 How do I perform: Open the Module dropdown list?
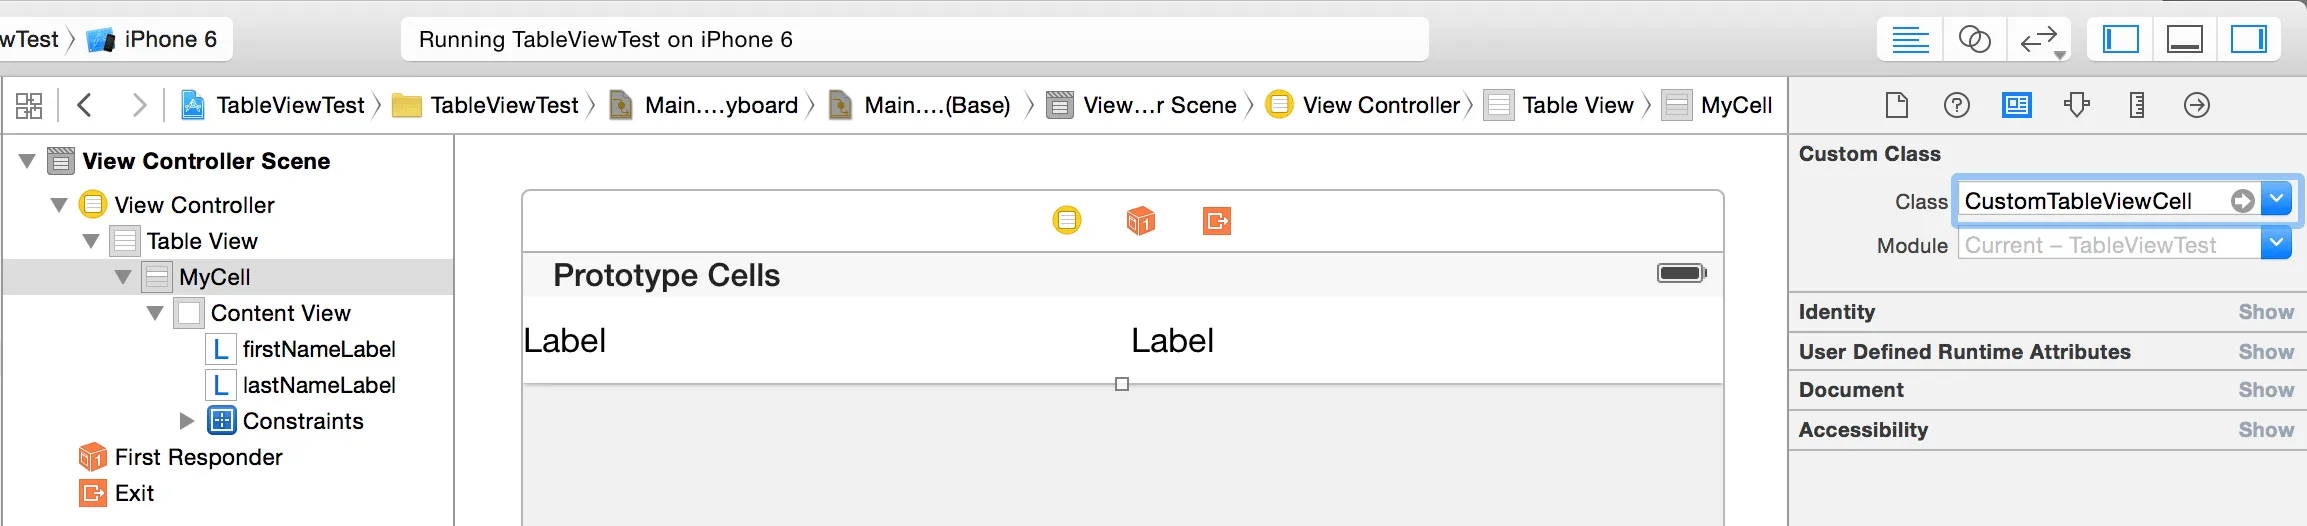point(2276,244)
